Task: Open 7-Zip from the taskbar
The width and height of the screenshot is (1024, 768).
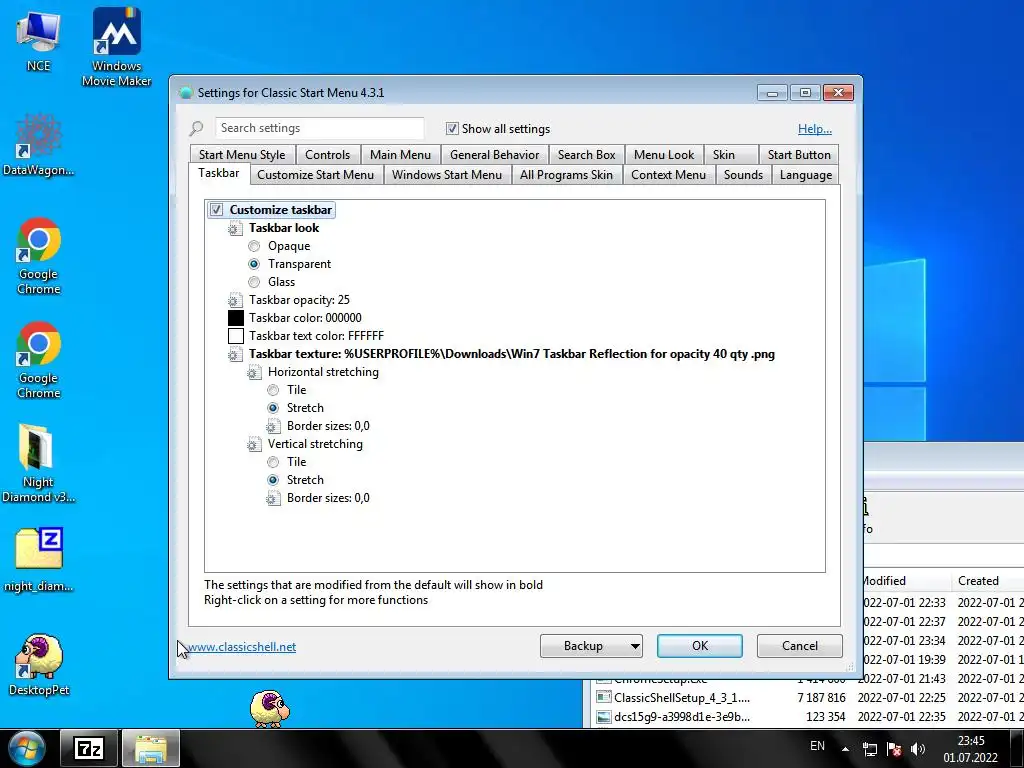Action: (x=89, y=748)
